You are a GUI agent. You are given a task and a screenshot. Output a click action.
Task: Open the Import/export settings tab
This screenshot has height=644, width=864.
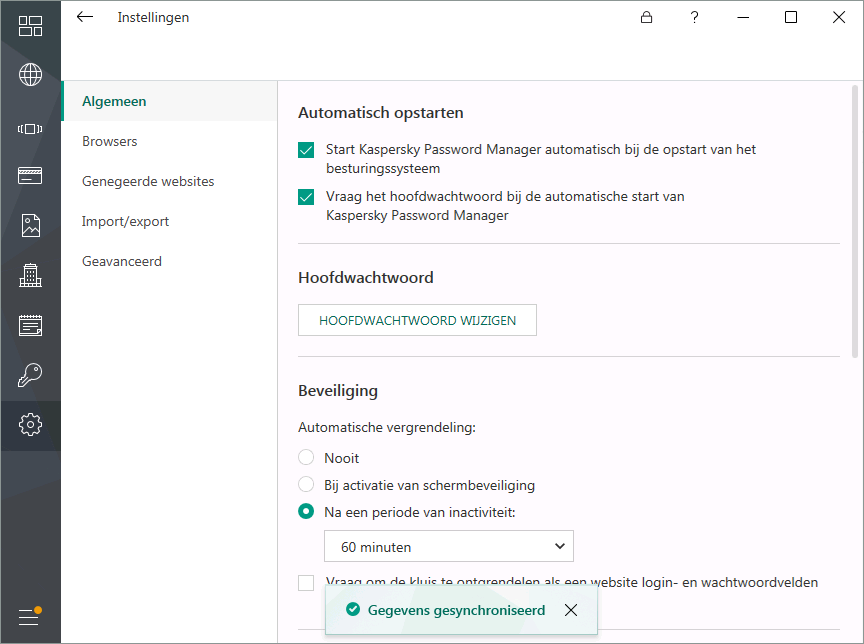[x=125, y=221]
